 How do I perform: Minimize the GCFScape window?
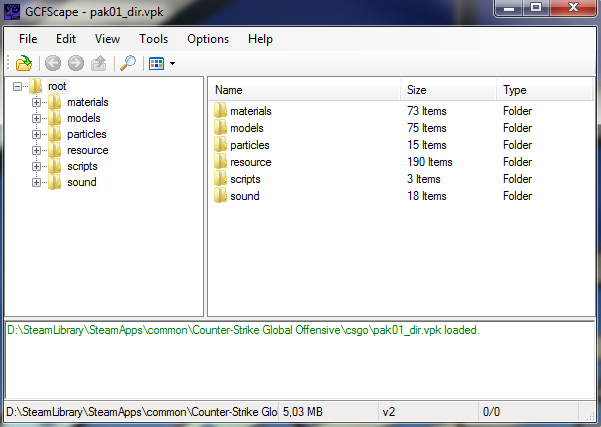[x=509, y=8]
